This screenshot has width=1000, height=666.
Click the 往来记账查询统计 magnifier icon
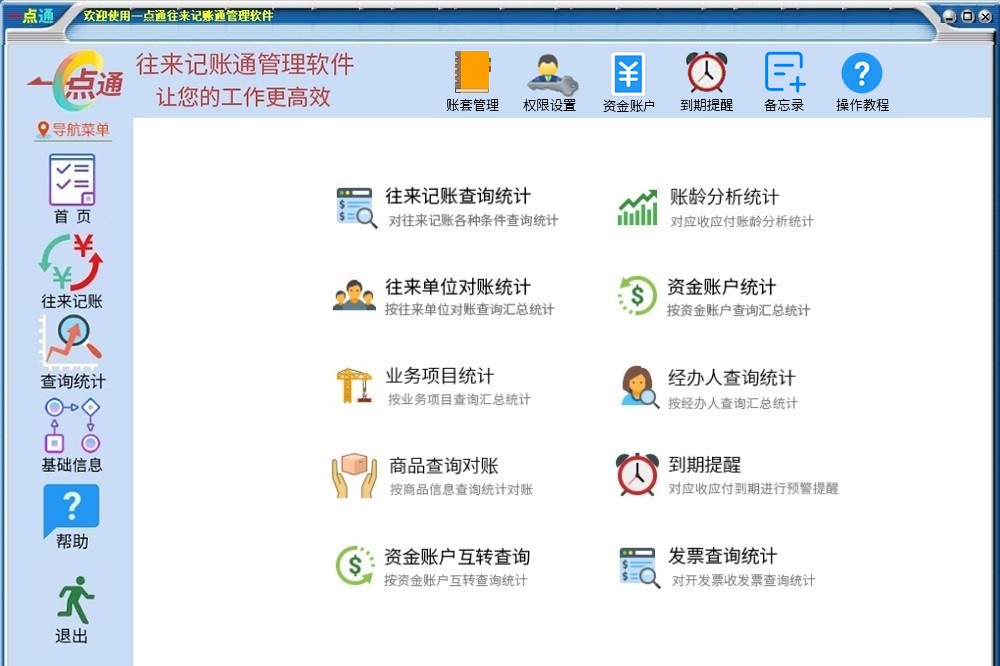357,207
